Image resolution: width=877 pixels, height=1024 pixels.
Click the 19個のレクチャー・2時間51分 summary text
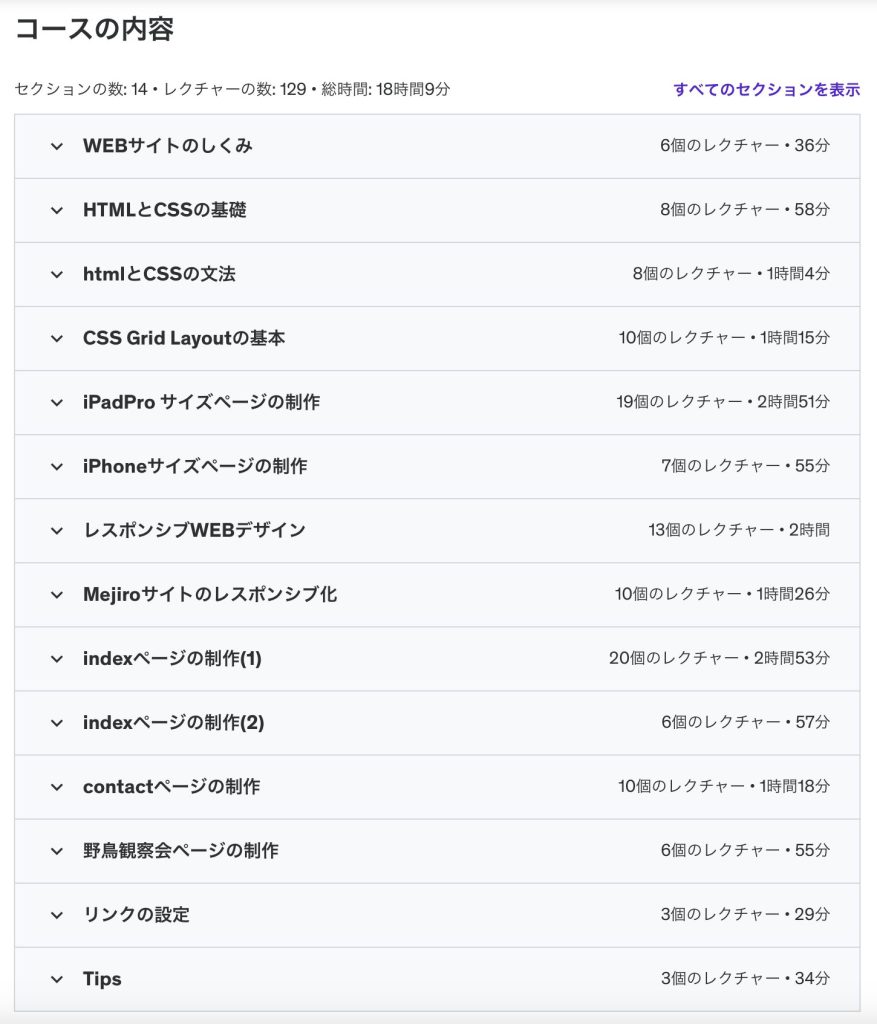(722, 402)
